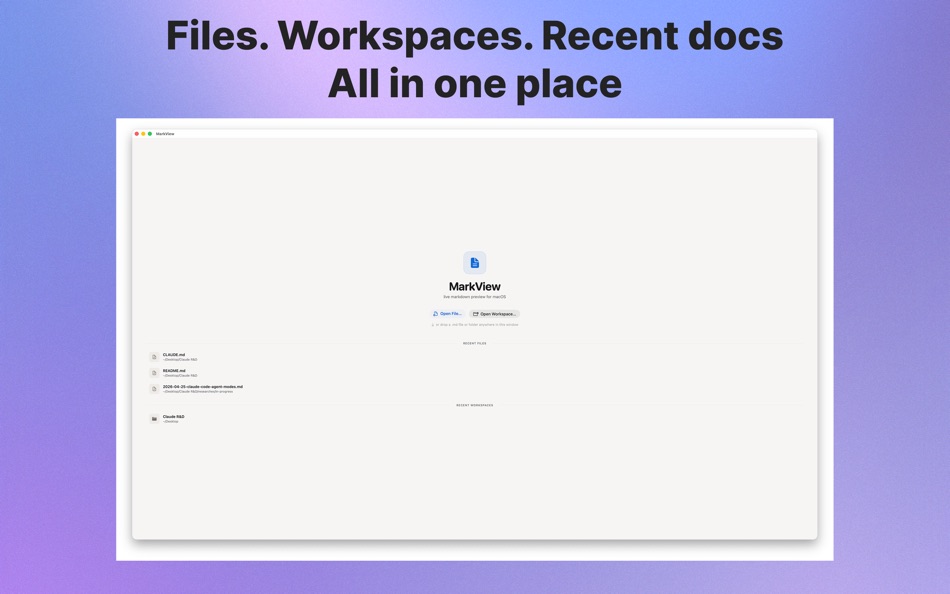Close the MarkView window with red button
This screenshot has height=594, width=950.
(x=136, y=134)
